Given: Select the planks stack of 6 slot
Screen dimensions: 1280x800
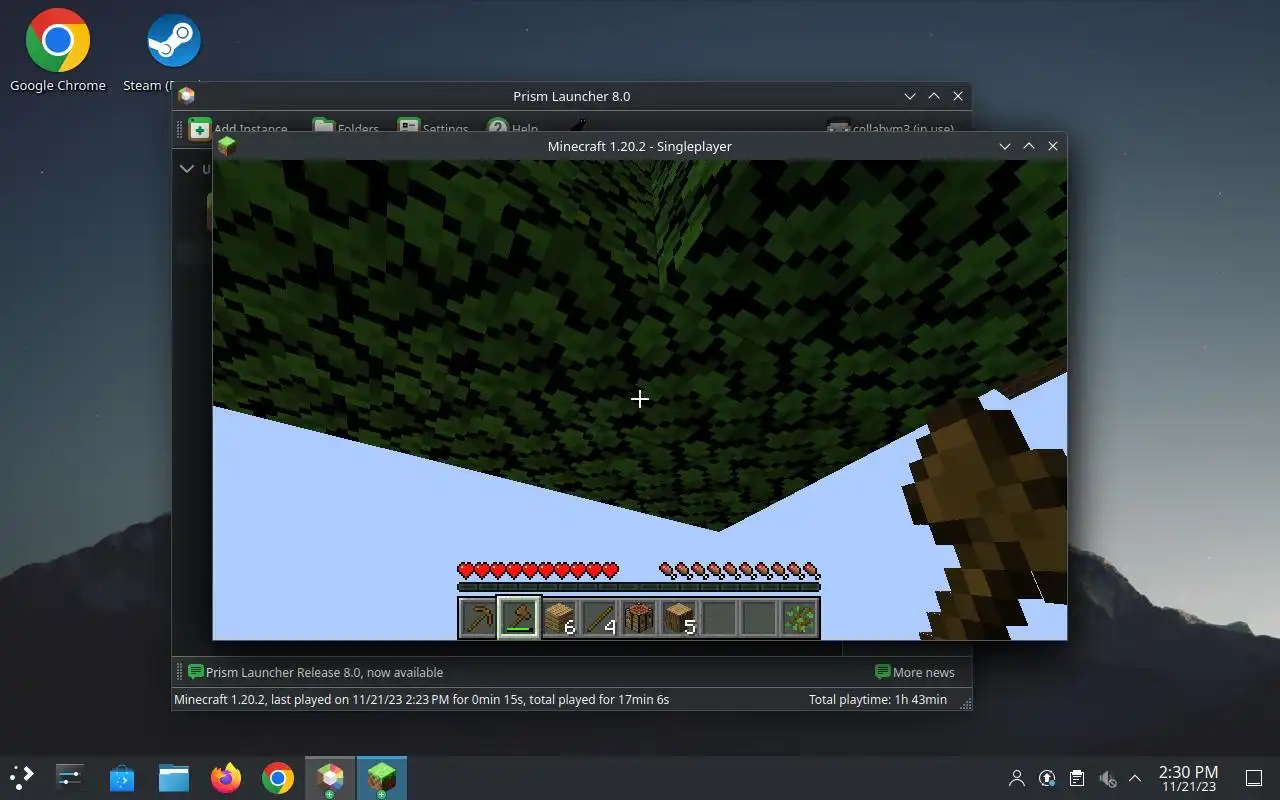Looking at the screenshot, I should [559, 618].
